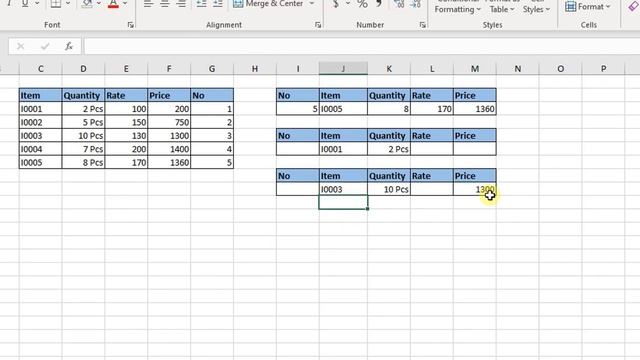The height and width of the screenshot is (360, 640).
Task: Select the cell showing 5 Pcs
Action: pos(83,122)
